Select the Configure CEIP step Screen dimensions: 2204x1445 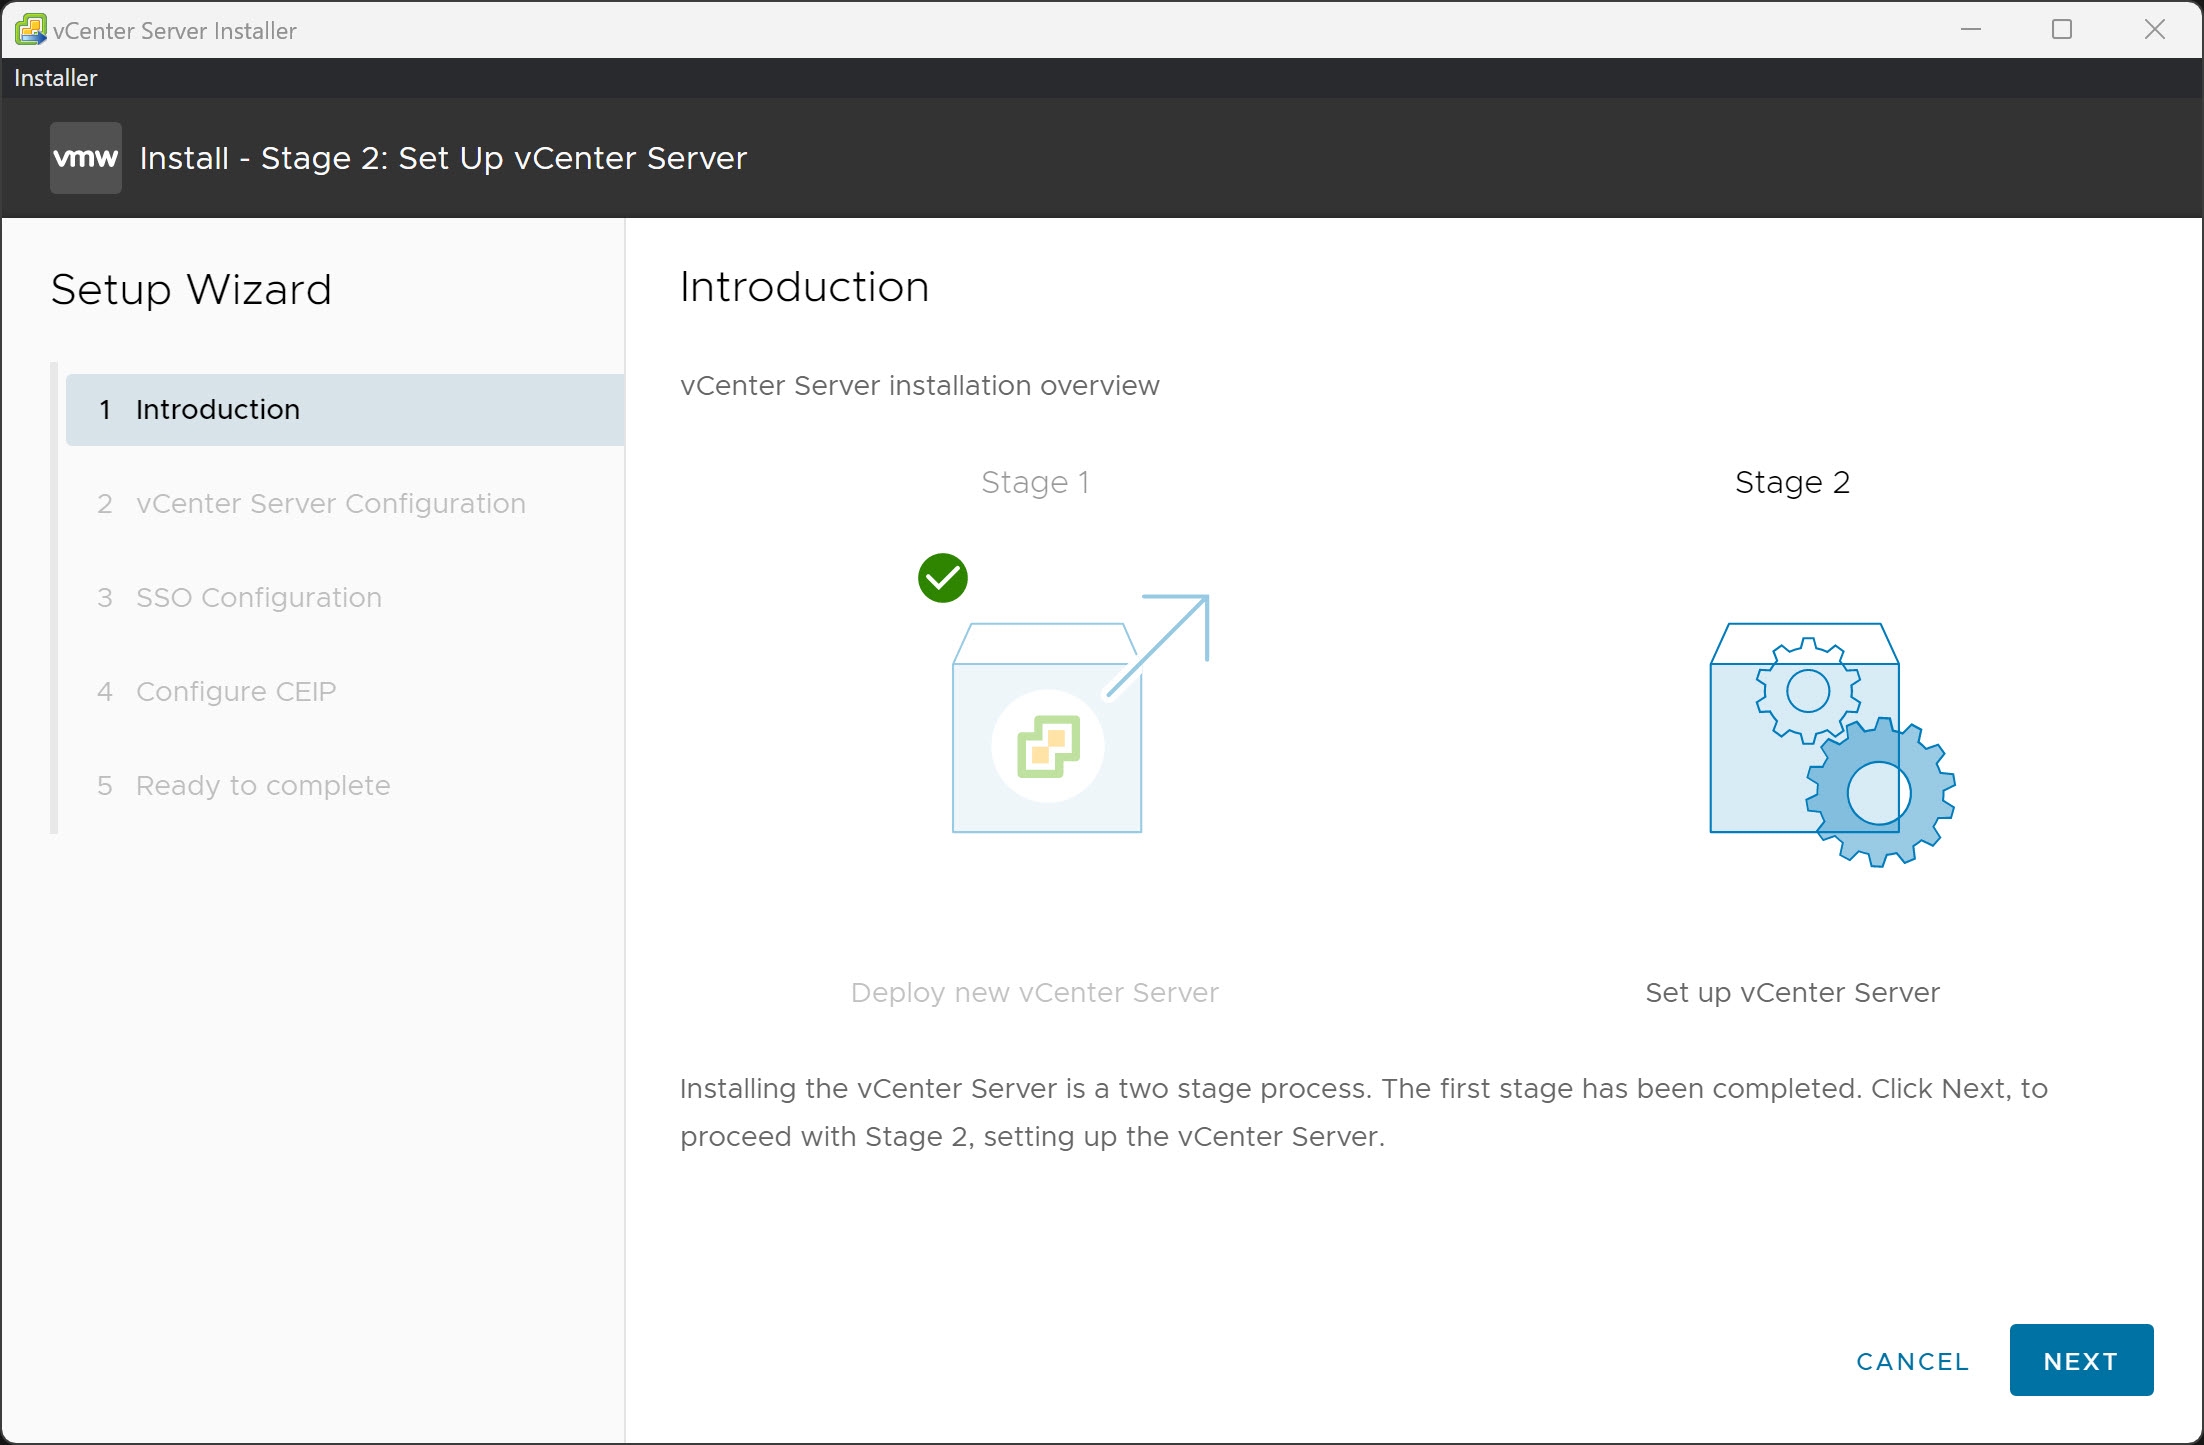(236, 691)
